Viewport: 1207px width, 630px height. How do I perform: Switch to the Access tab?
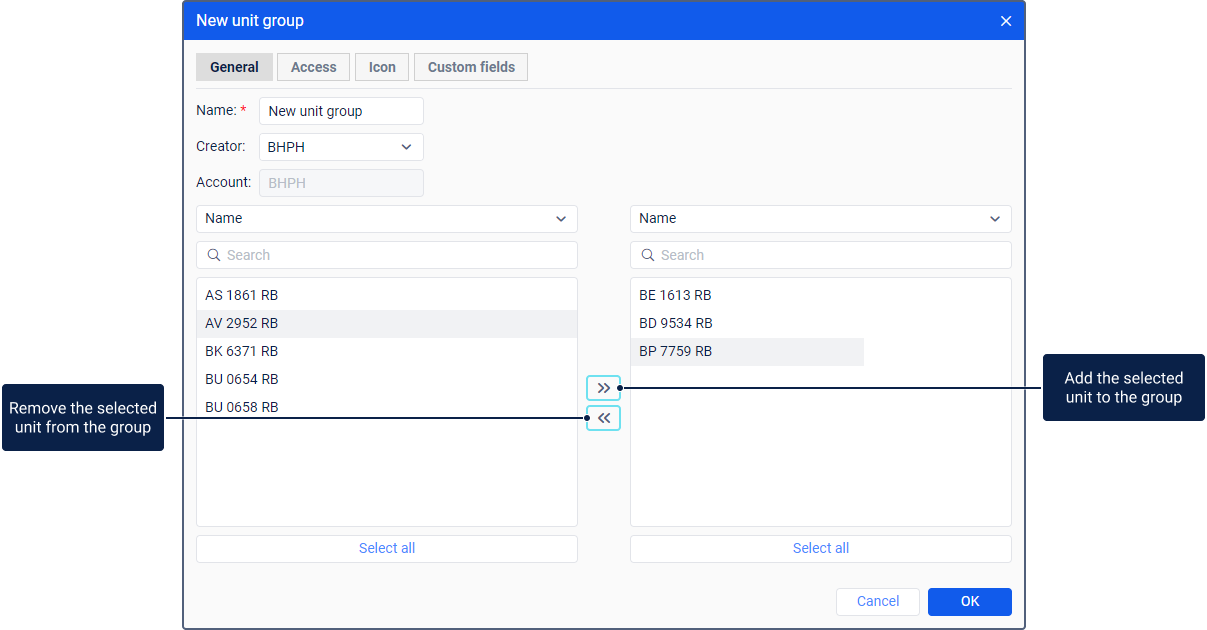coord(314,67)
